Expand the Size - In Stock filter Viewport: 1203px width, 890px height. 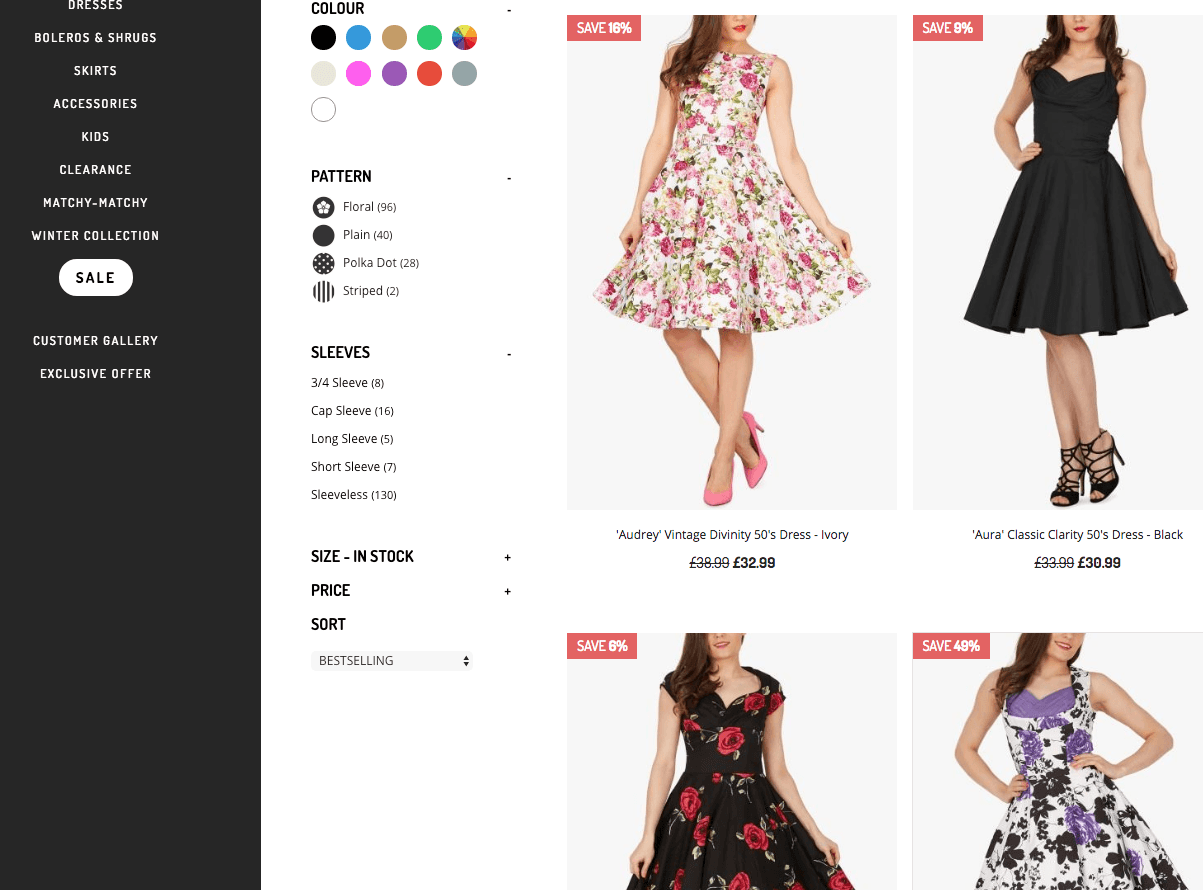[507, 557]
